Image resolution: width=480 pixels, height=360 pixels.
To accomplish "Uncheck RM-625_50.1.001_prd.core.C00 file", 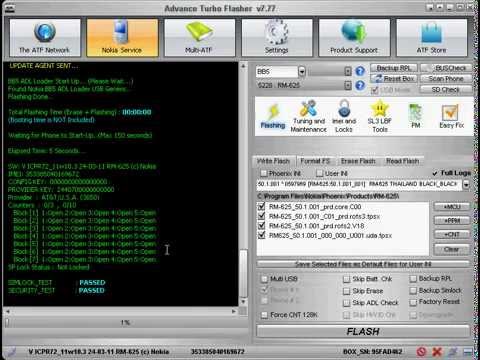I will [262, 207].
